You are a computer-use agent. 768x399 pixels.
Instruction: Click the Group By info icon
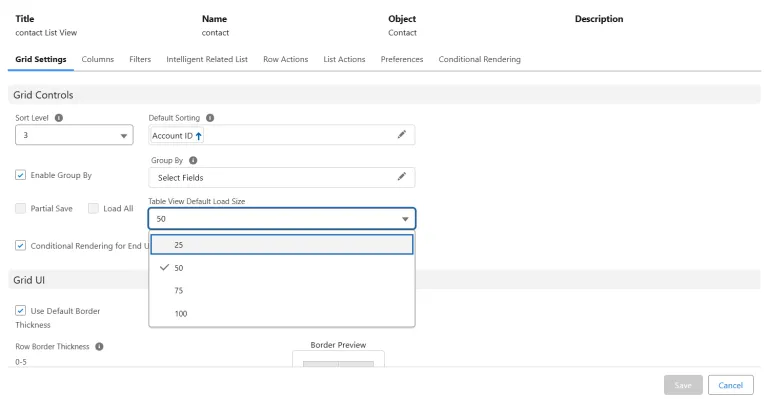coord(193,161)
